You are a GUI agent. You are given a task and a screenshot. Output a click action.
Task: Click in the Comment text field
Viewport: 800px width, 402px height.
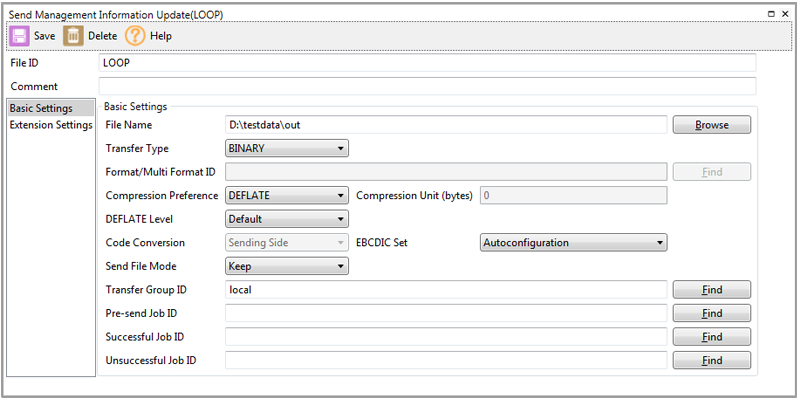428,87
